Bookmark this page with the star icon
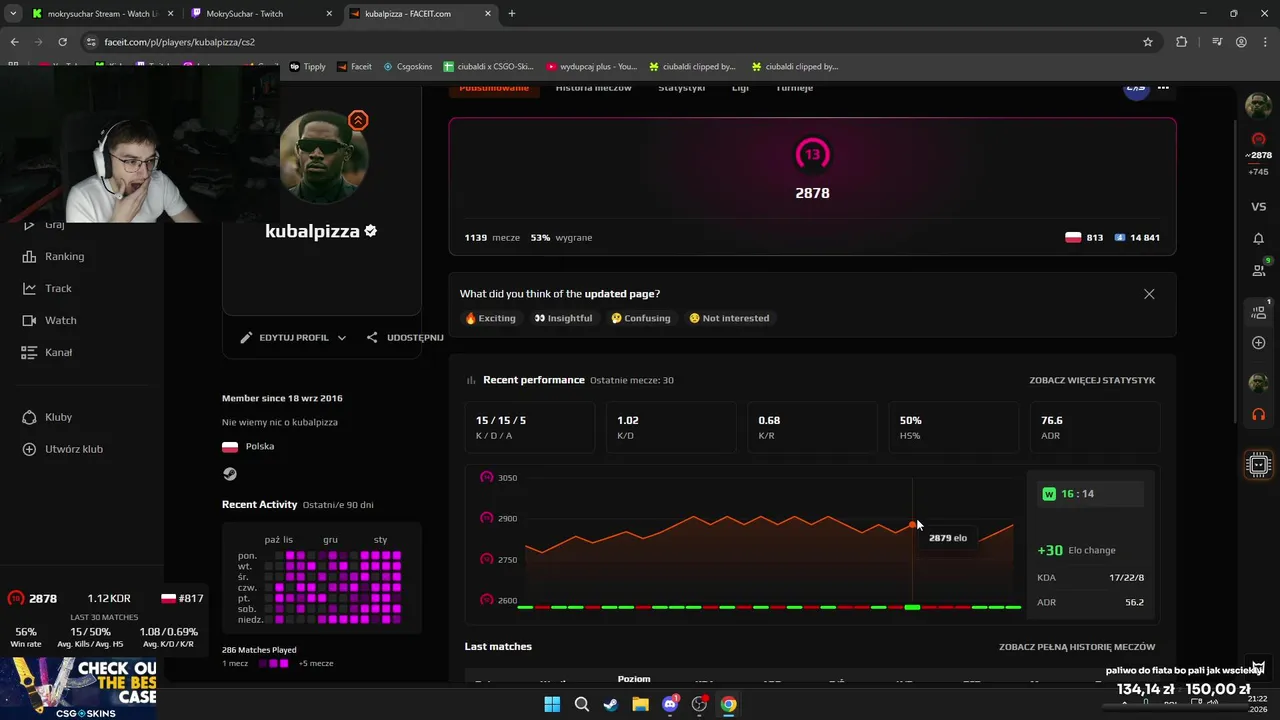Viewport: 1280px width, 720px height. tap(1148, 42)
